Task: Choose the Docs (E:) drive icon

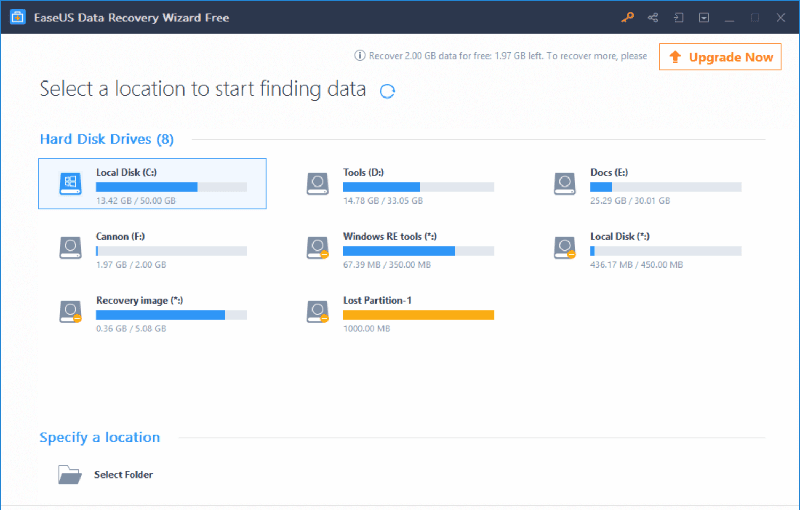Action: tap(566, 184)
